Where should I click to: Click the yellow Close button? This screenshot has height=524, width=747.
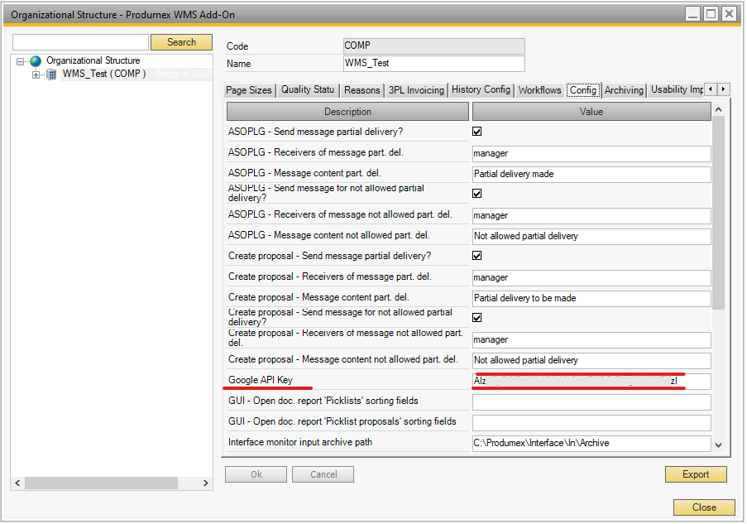(x=704, y=508)
